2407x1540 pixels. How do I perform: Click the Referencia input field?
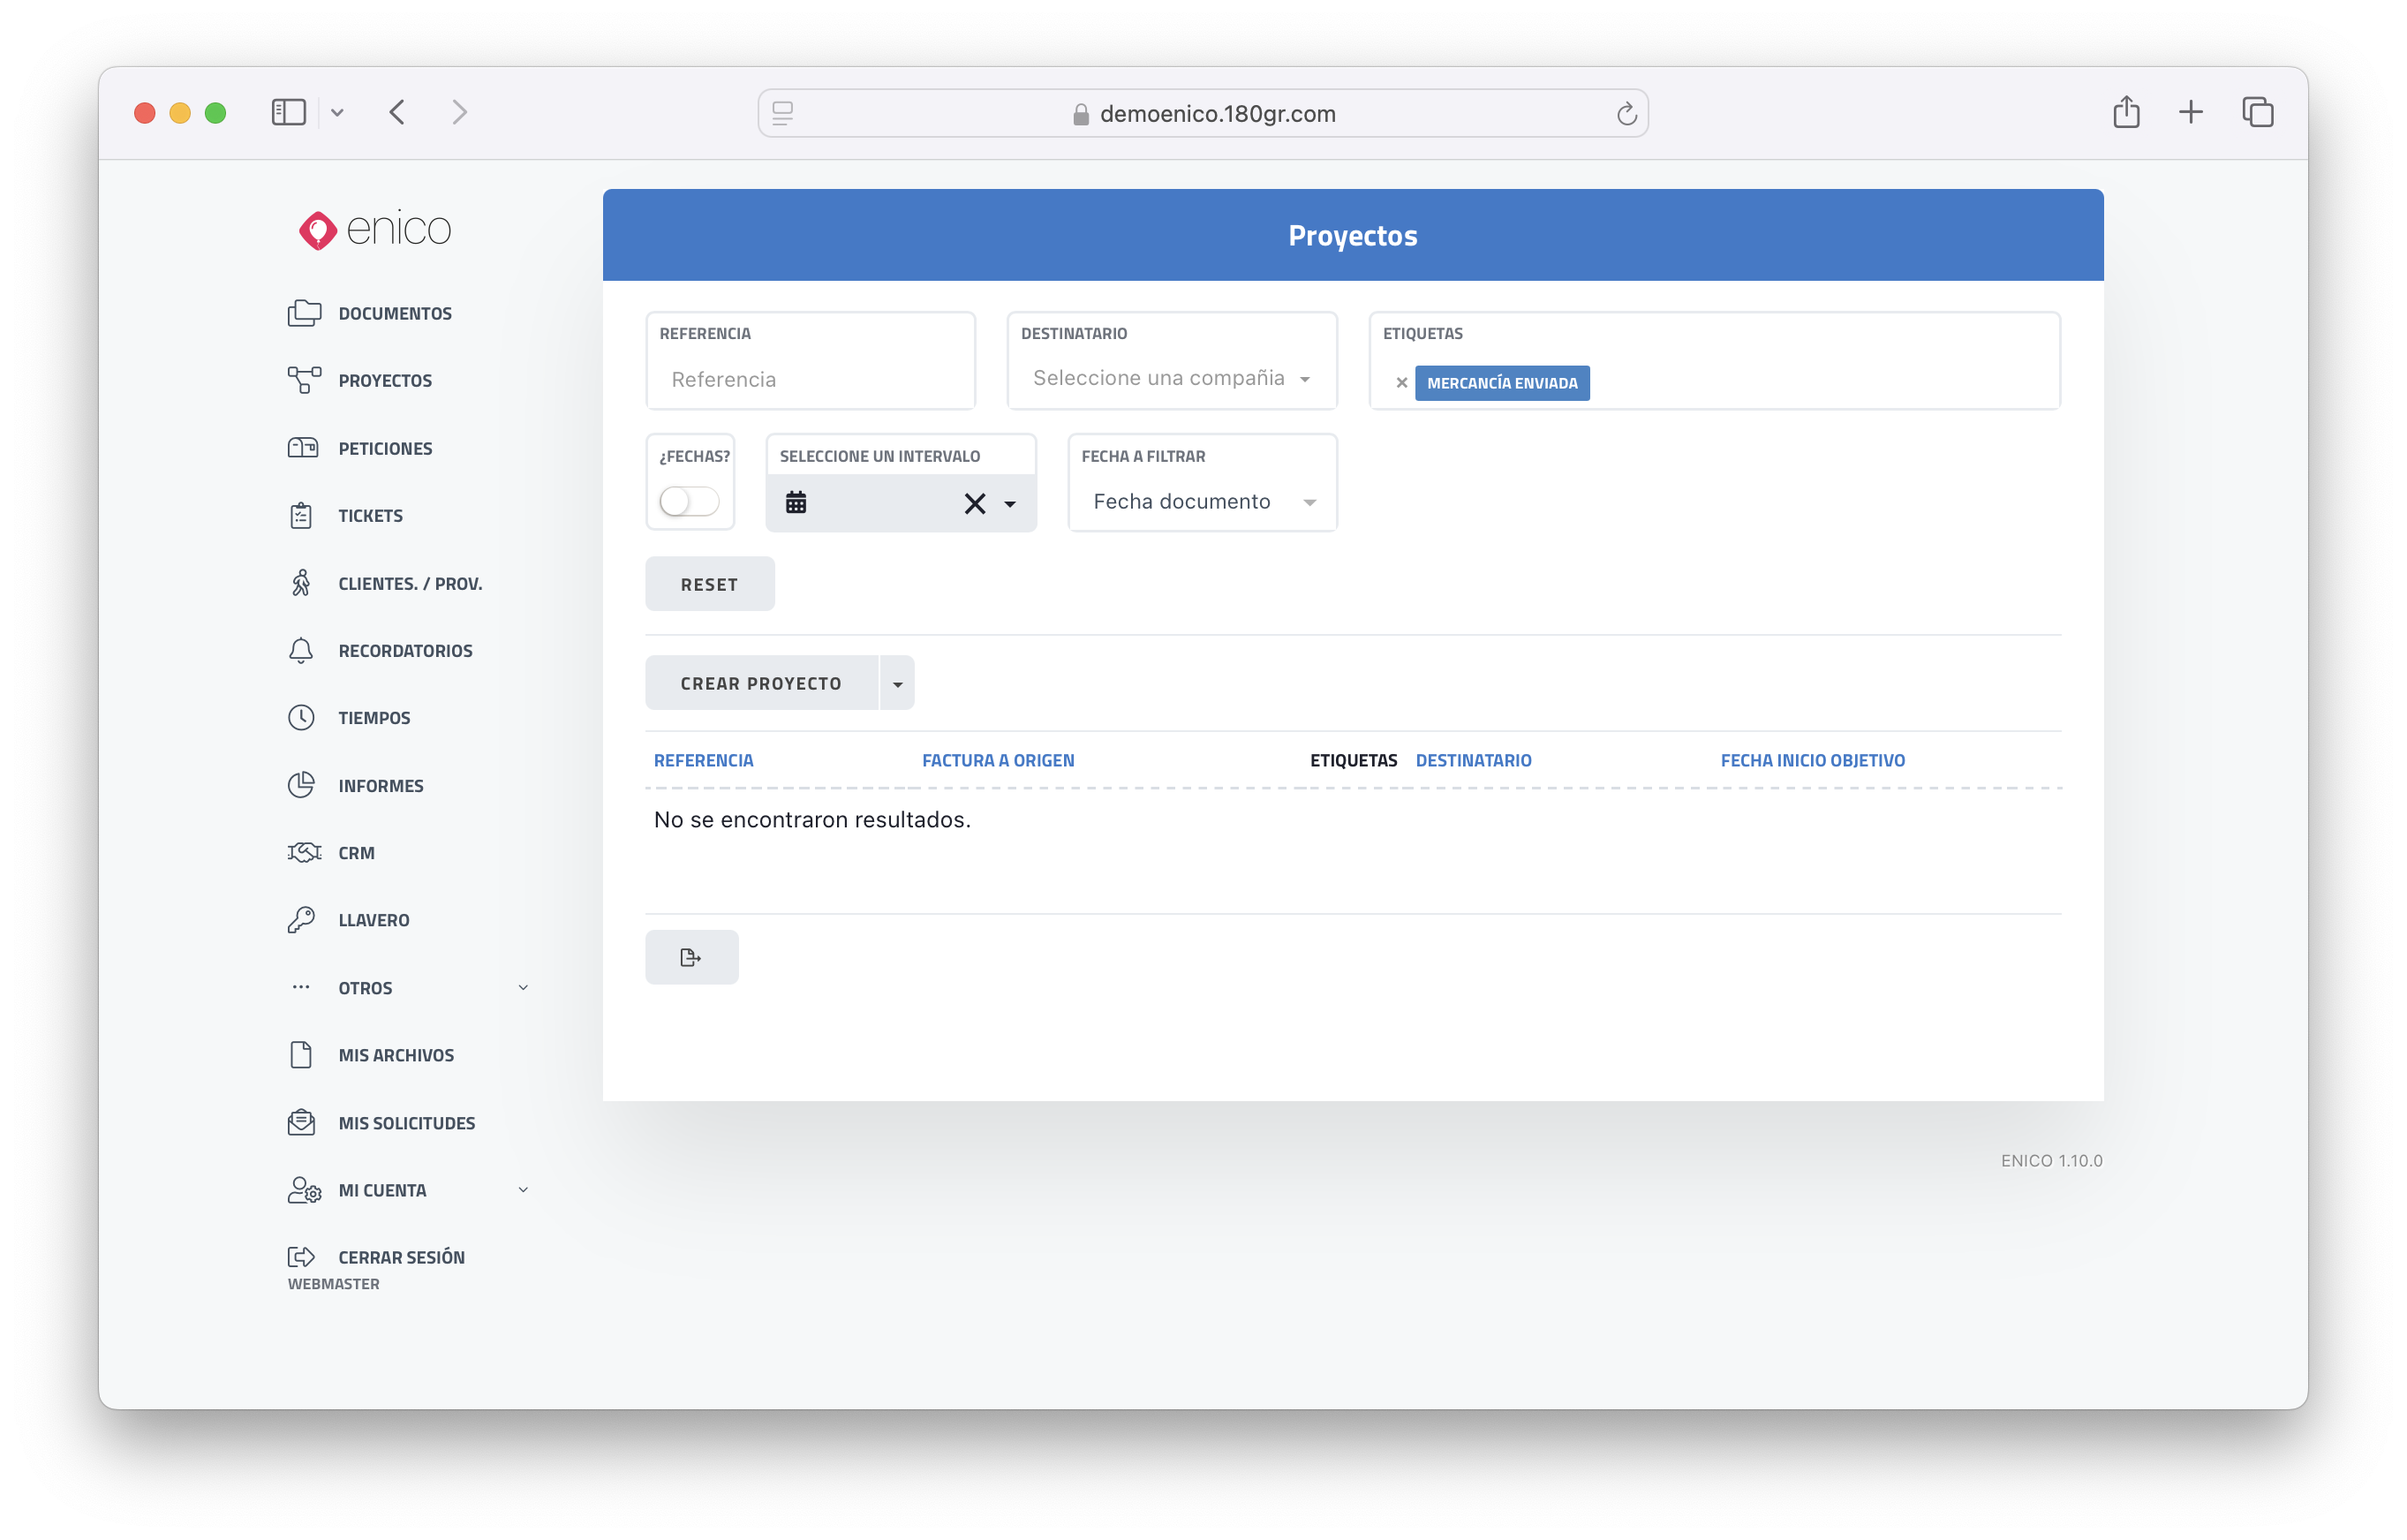point(810,380)
